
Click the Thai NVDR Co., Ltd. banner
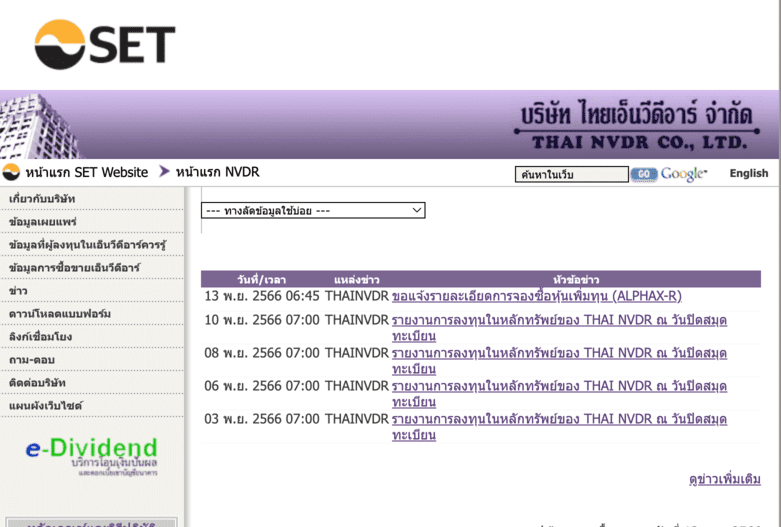[633, 127]
